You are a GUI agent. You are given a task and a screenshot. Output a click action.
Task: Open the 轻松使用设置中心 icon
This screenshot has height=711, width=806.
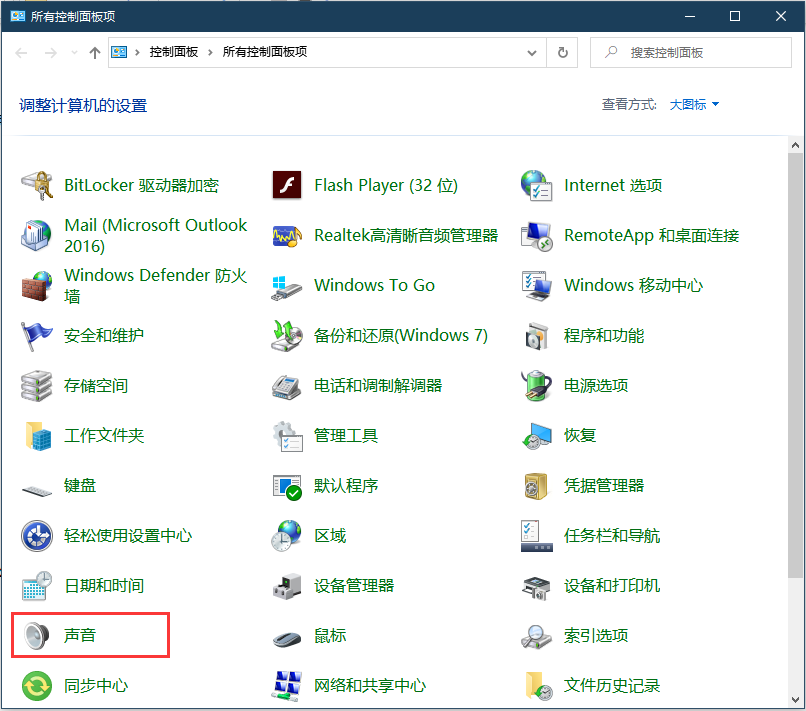[37, 536]
